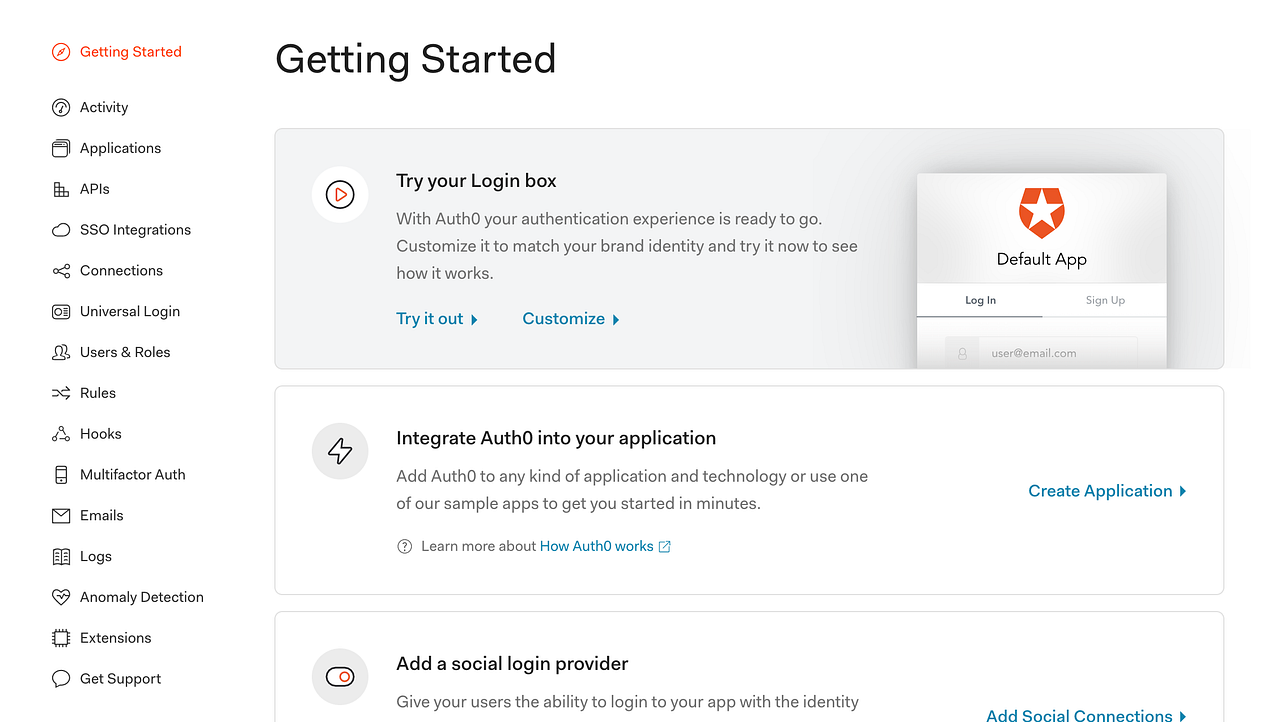This screenshot has width=1280, height=722.
Task: Select the Users & Roles icon
Action: point(61,352)
